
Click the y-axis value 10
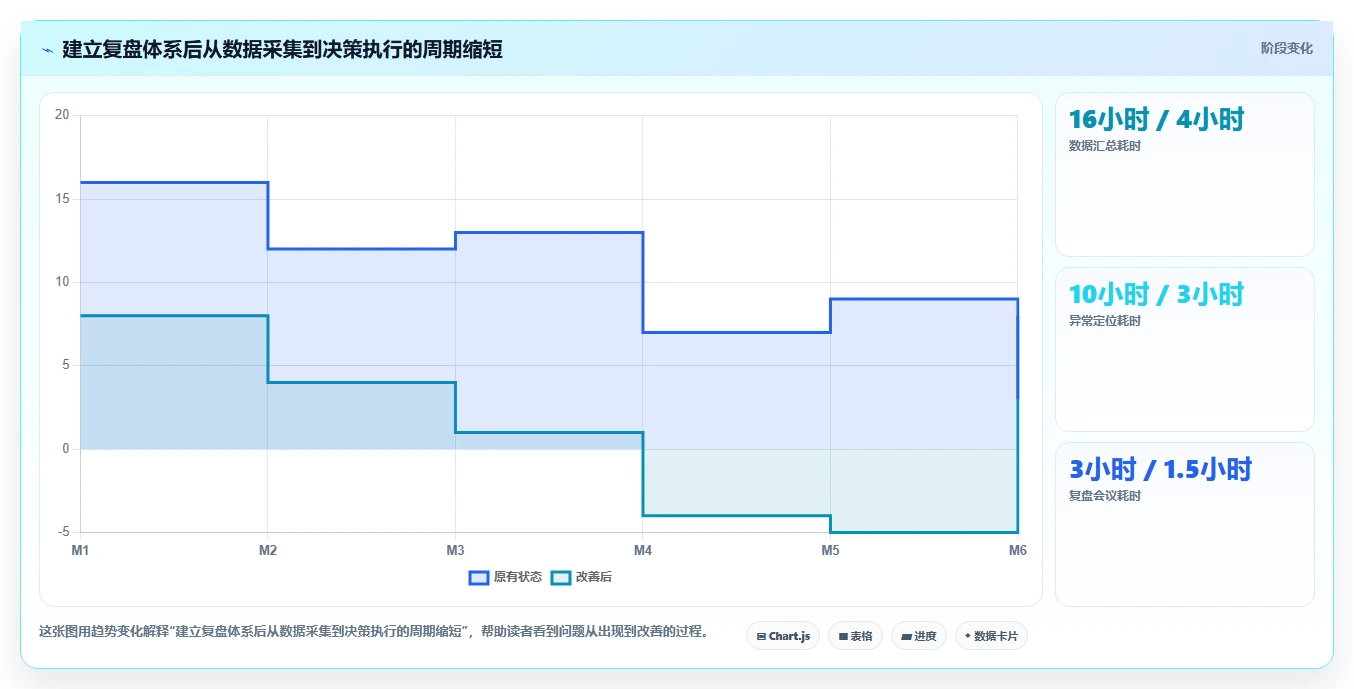(62, 282)
